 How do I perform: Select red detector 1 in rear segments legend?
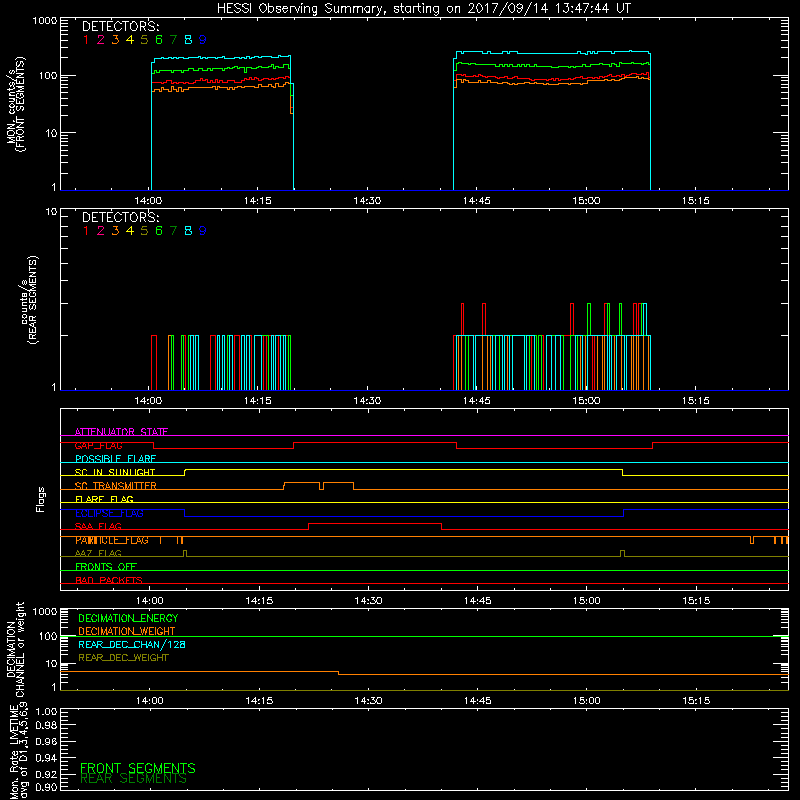(86, 231)
